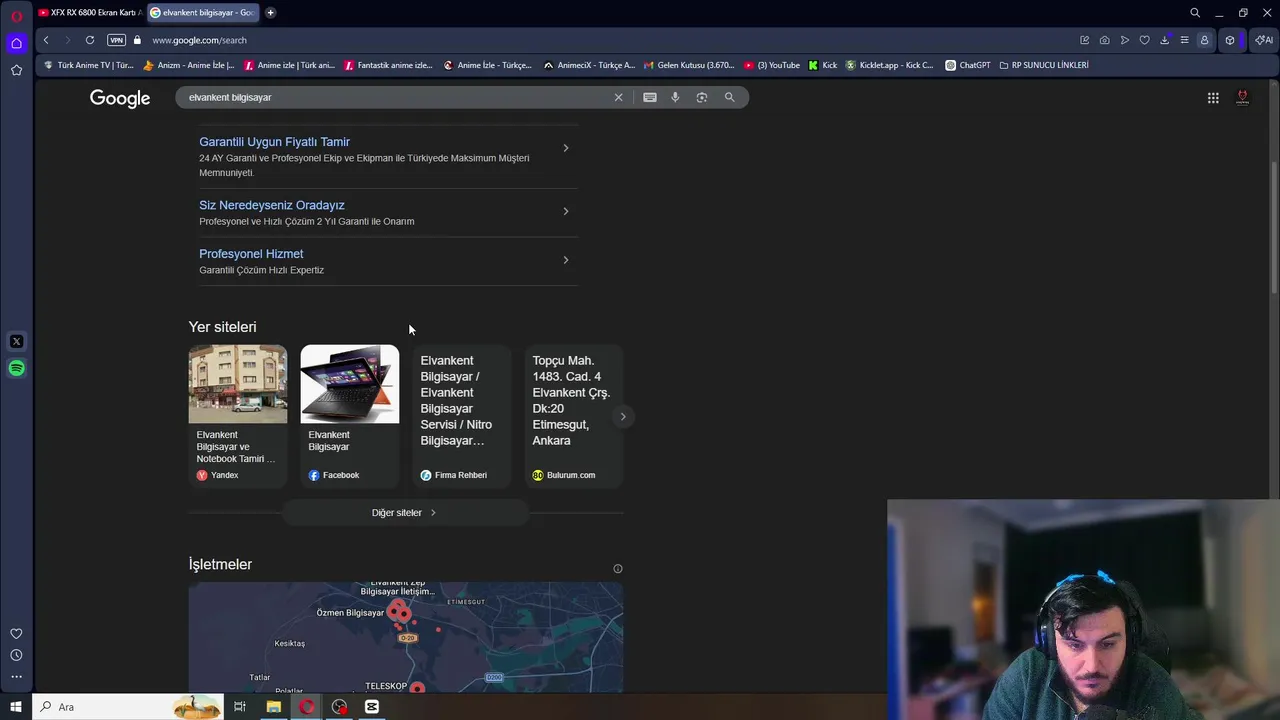Open Spotify in the sidebar
1280x720 pixels.
pos(16,368)
